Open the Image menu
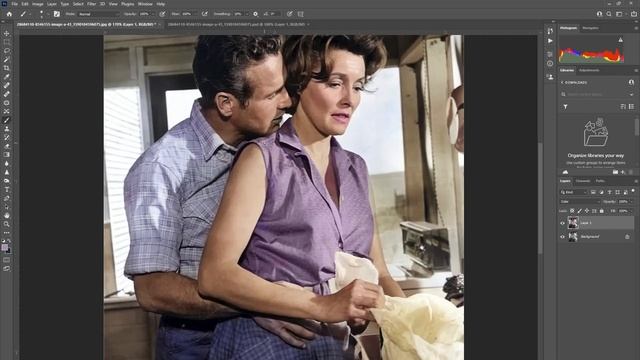This screenshot has height=360, width=640. tap(38, 4)
